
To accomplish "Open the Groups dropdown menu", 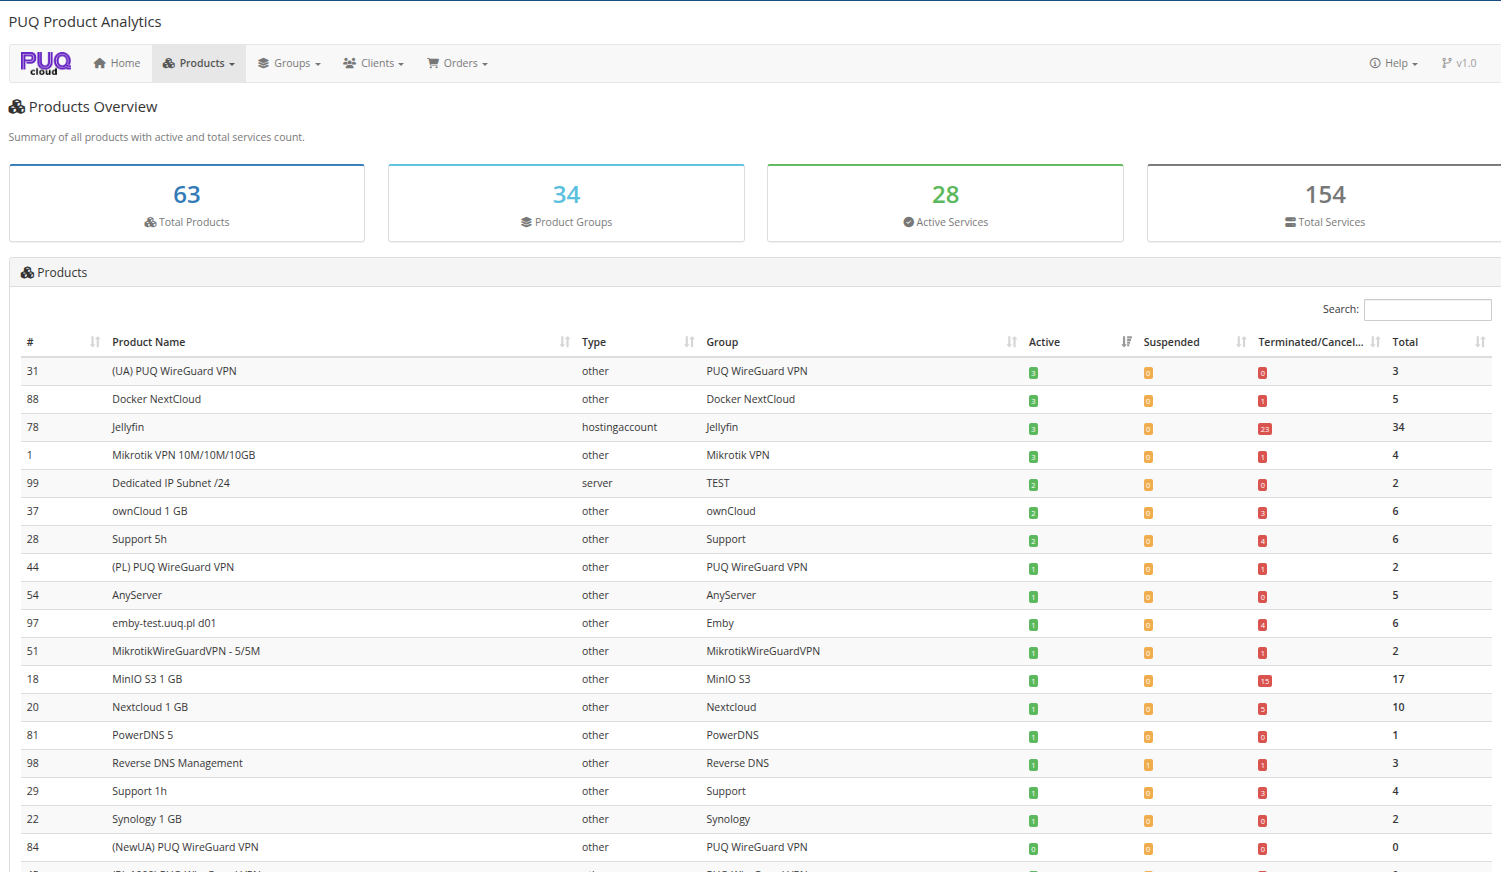I will (x=289, y=63).
